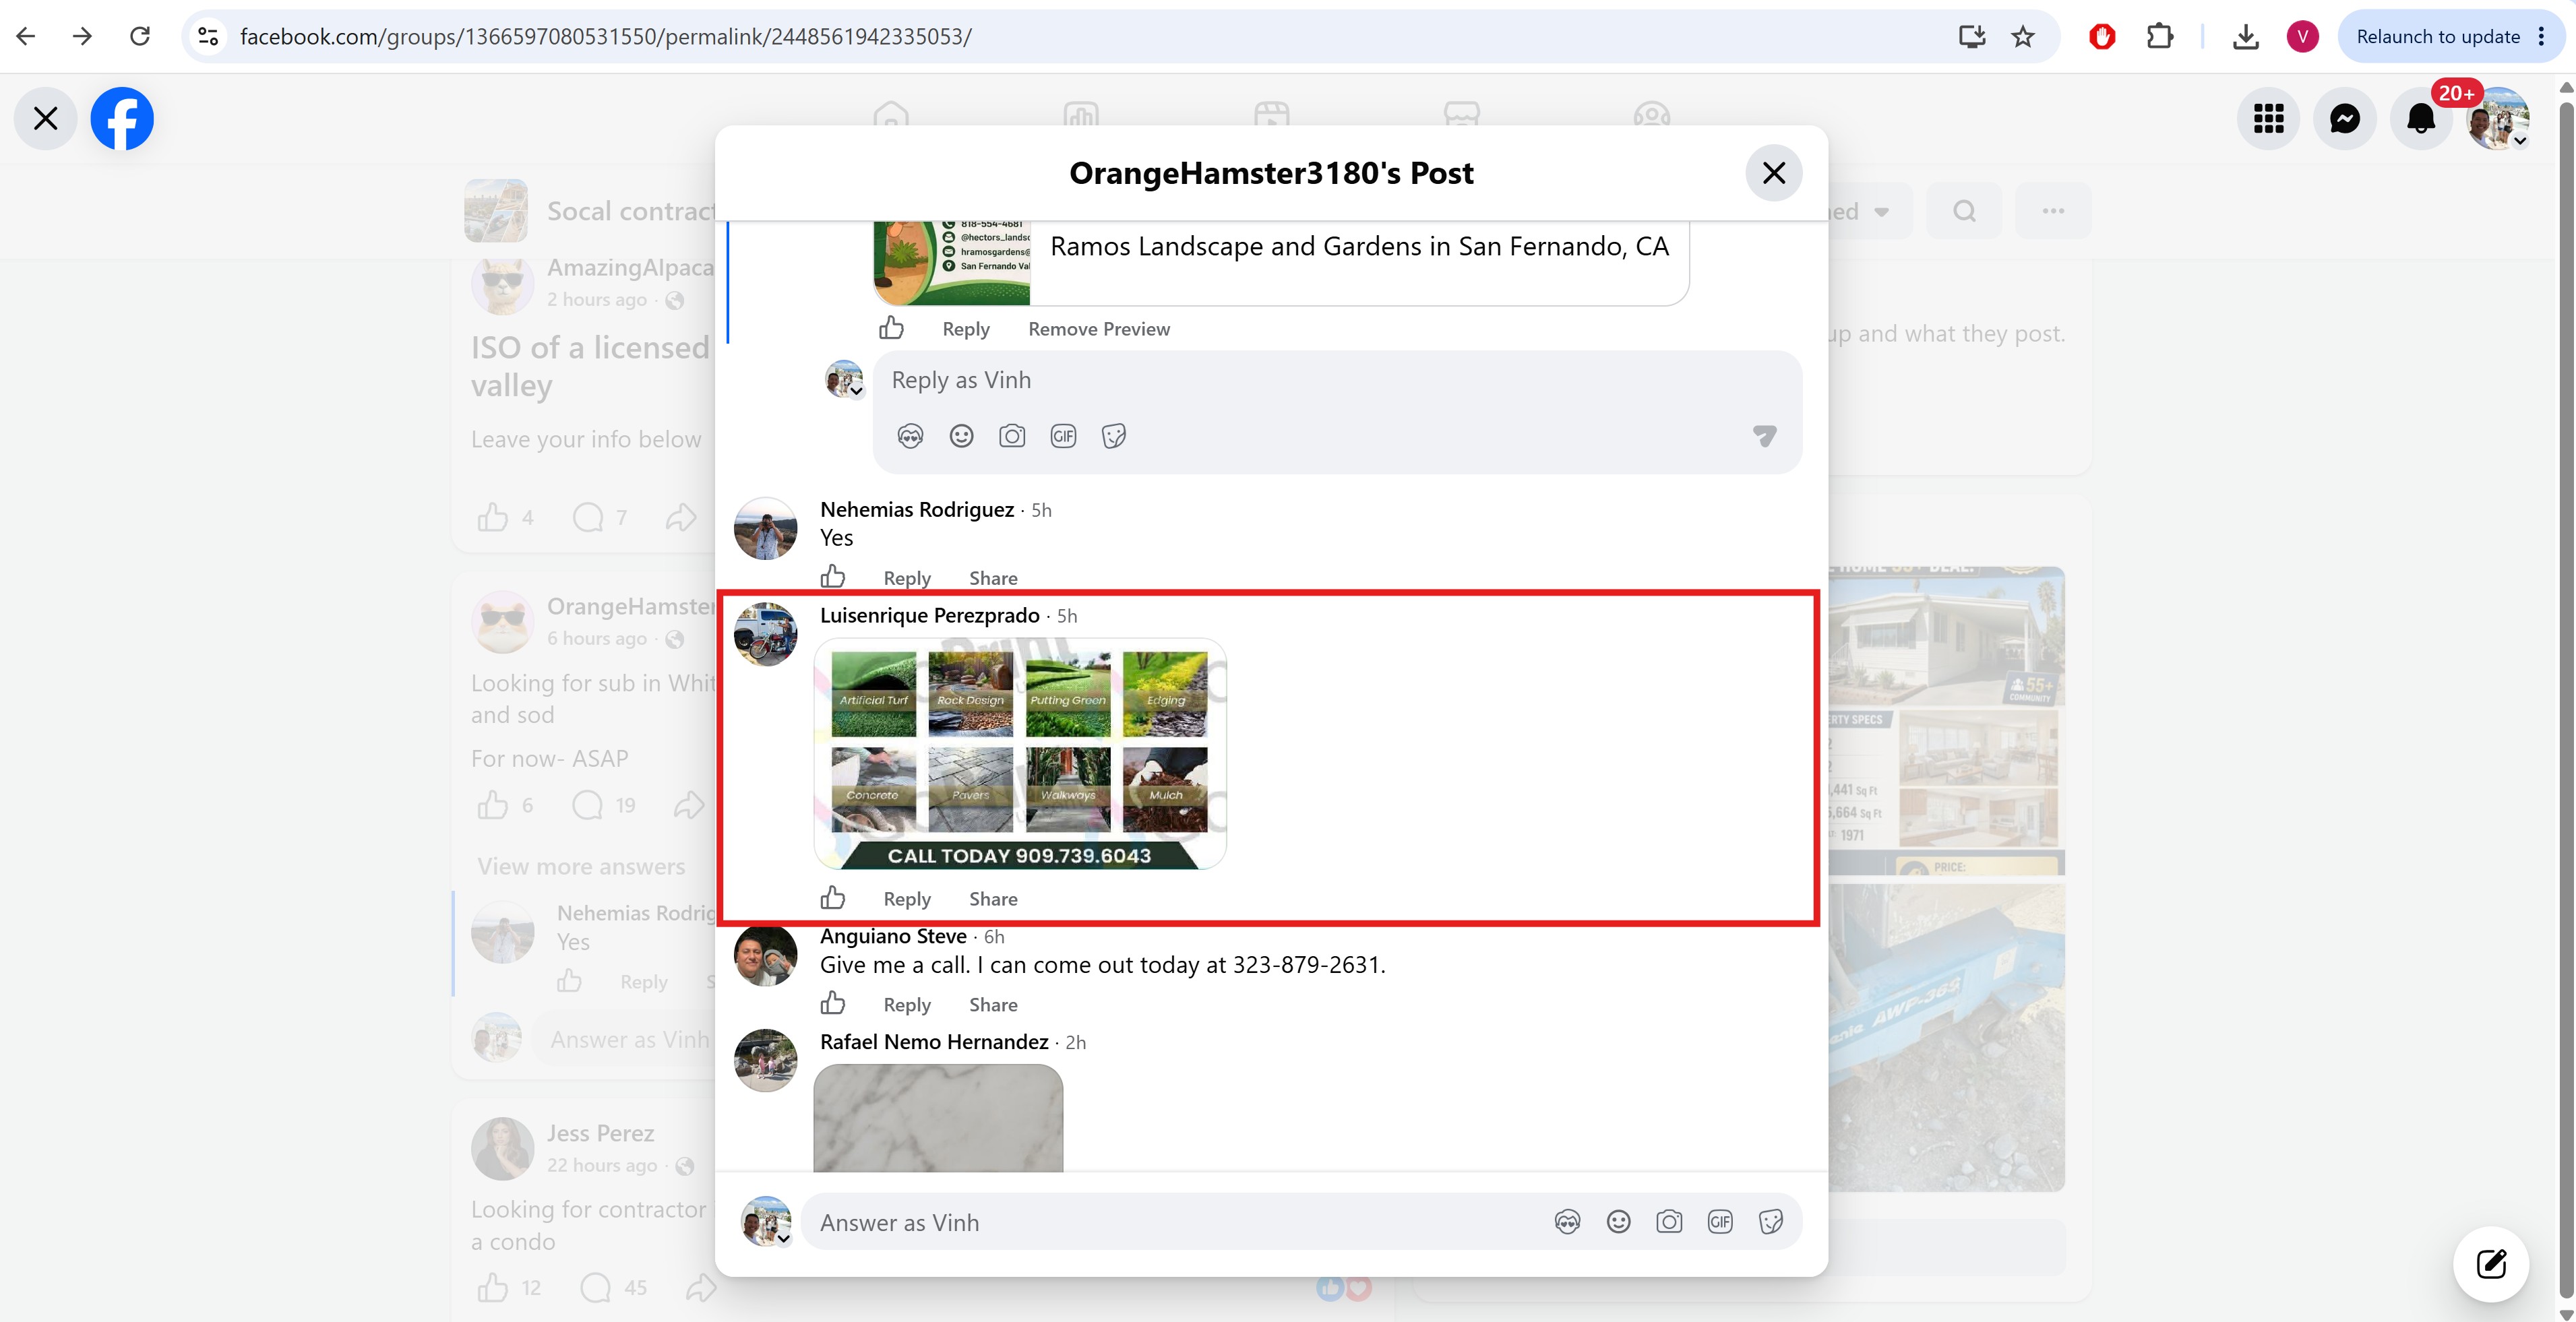Like Nehemias Rodriguez's comment
2576x1322 pixels.
(x=833, y=577)
